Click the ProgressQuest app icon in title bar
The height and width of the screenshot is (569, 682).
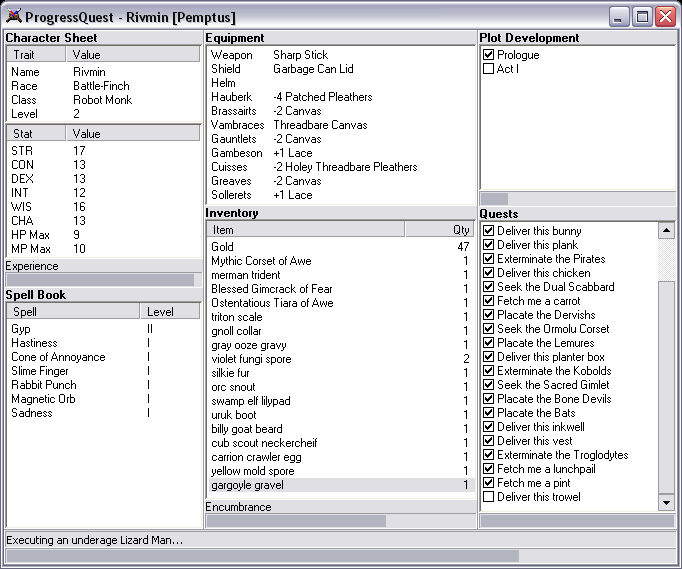click(13, 17)
